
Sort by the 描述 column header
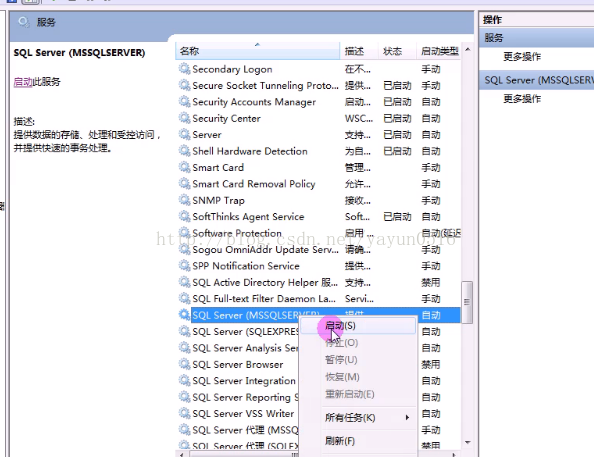tap(359, 51)
